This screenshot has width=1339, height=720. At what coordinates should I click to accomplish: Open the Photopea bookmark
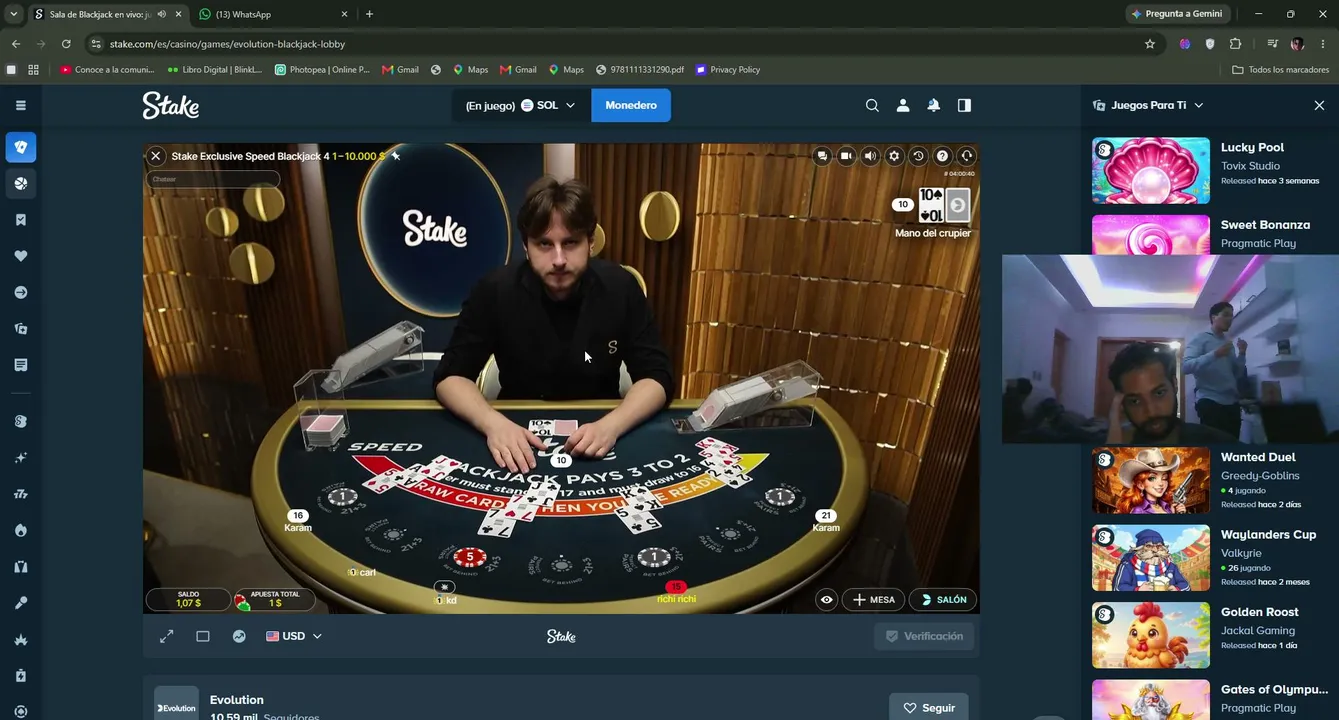[x=322, y=70]
